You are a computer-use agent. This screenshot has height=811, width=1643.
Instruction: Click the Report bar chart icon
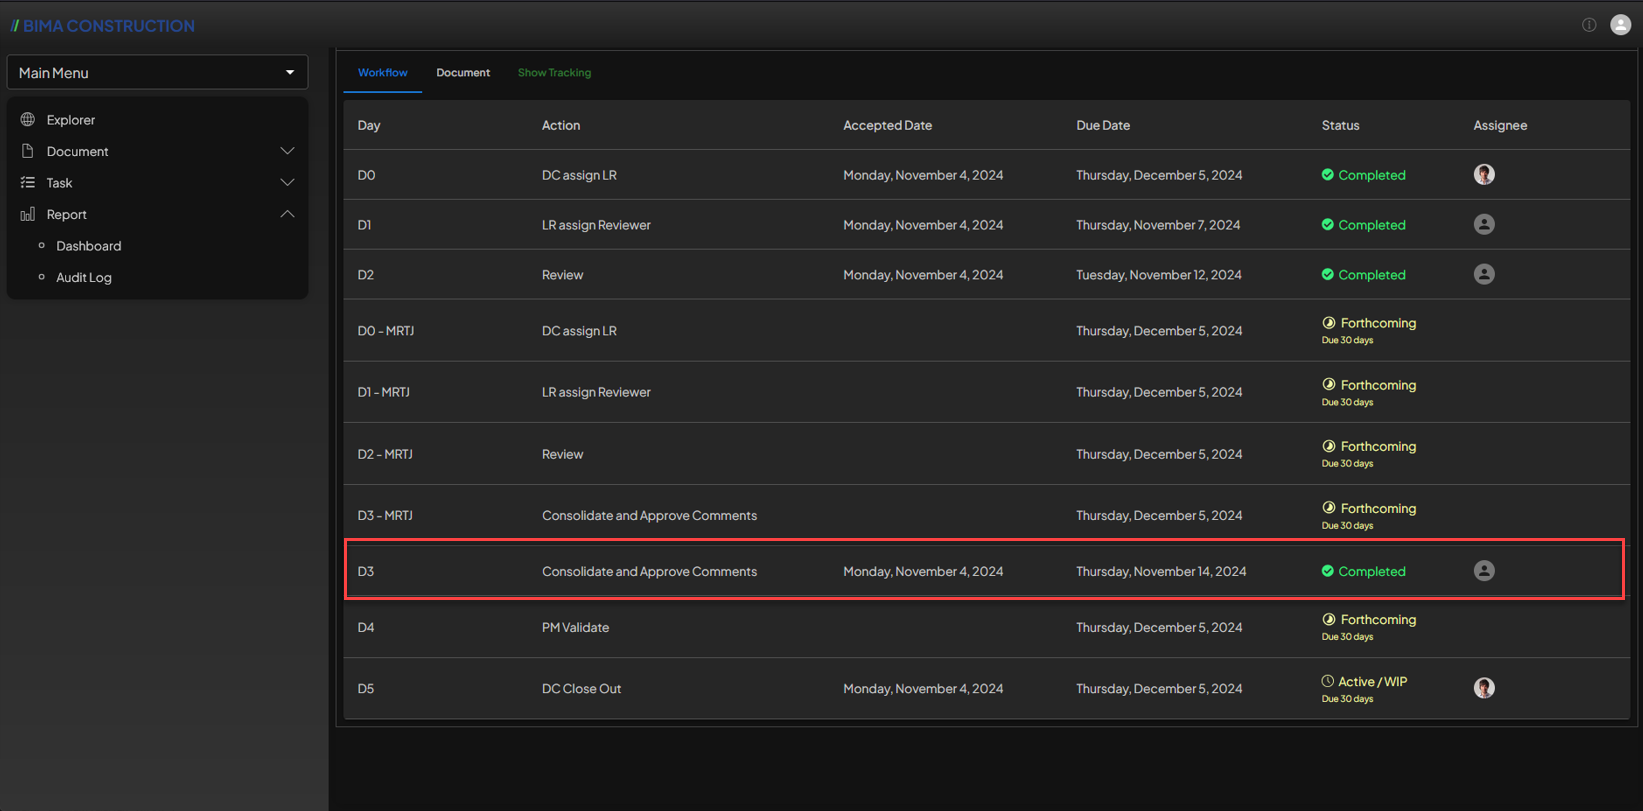point(28,214)
